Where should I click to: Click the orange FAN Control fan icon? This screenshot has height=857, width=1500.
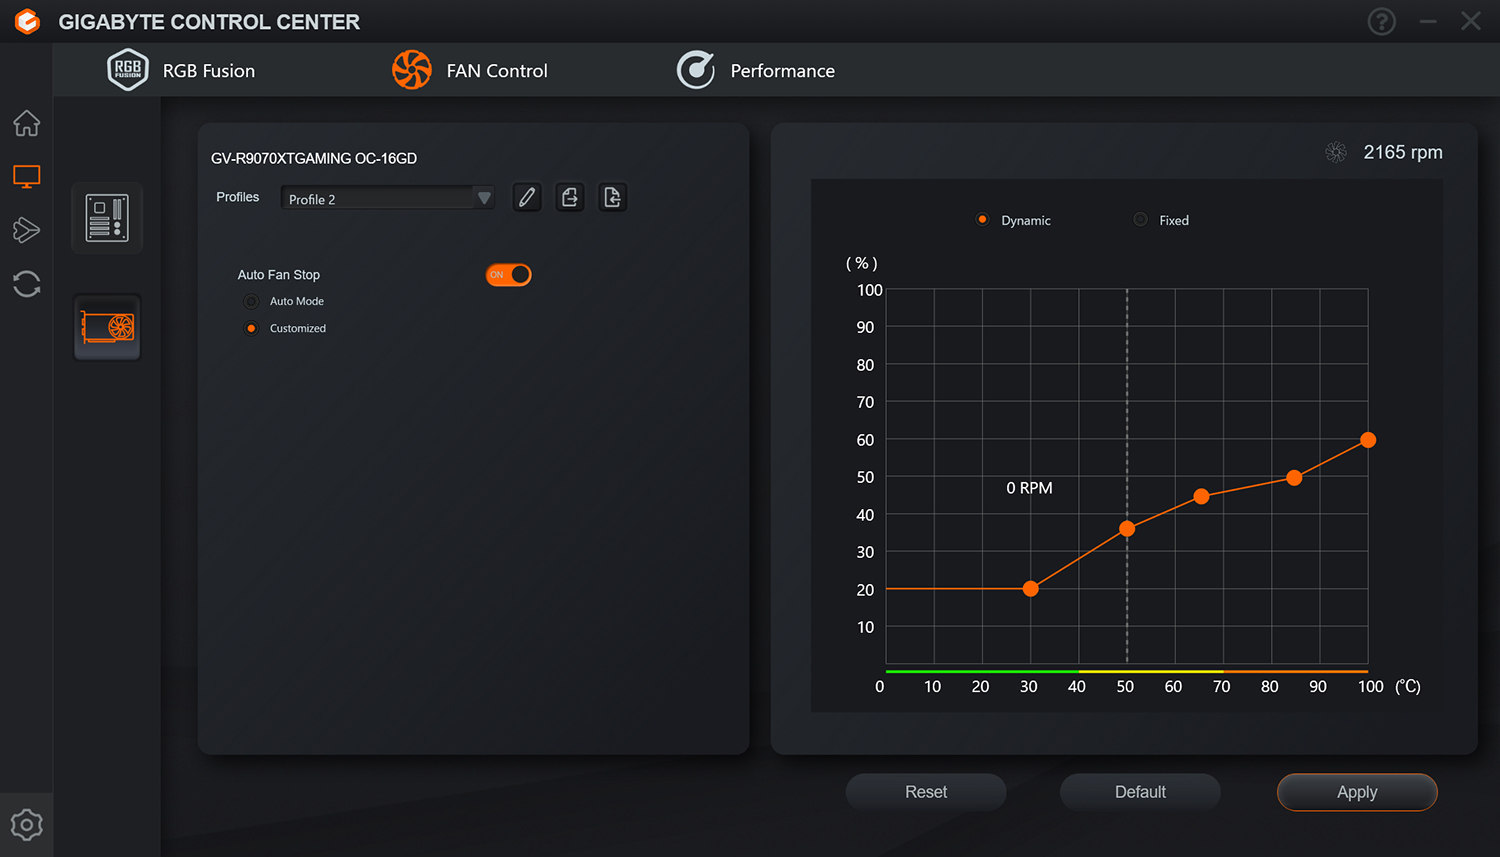pyautogui.click(x=412, y=70)
